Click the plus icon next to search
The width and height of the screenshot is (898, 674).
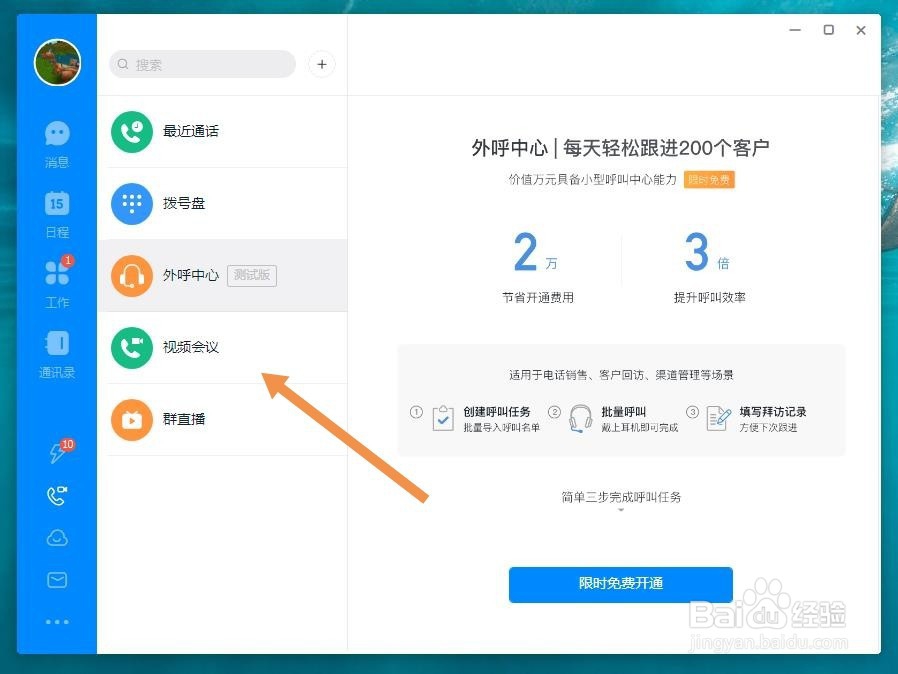point(321,64)
